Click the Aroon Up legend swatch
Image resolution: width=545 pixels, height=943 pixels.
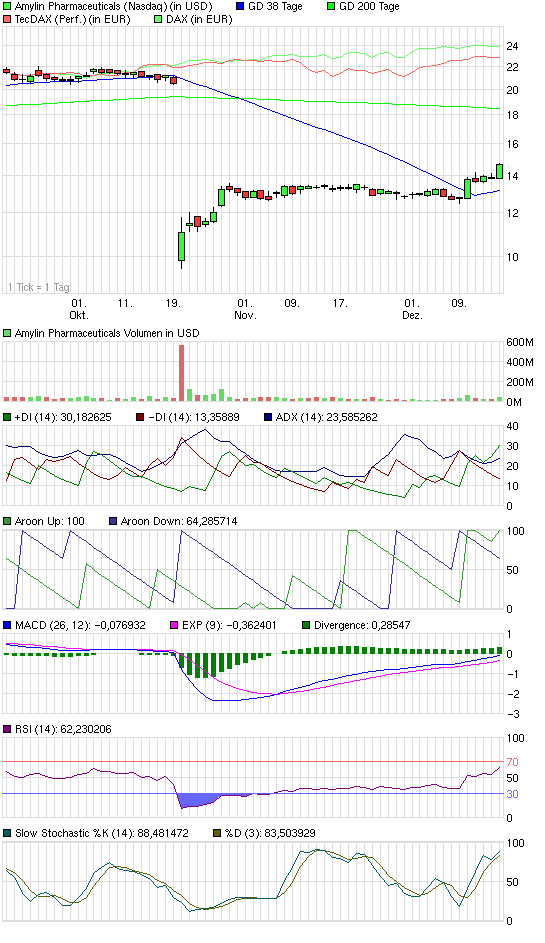(x=7, y=521)
